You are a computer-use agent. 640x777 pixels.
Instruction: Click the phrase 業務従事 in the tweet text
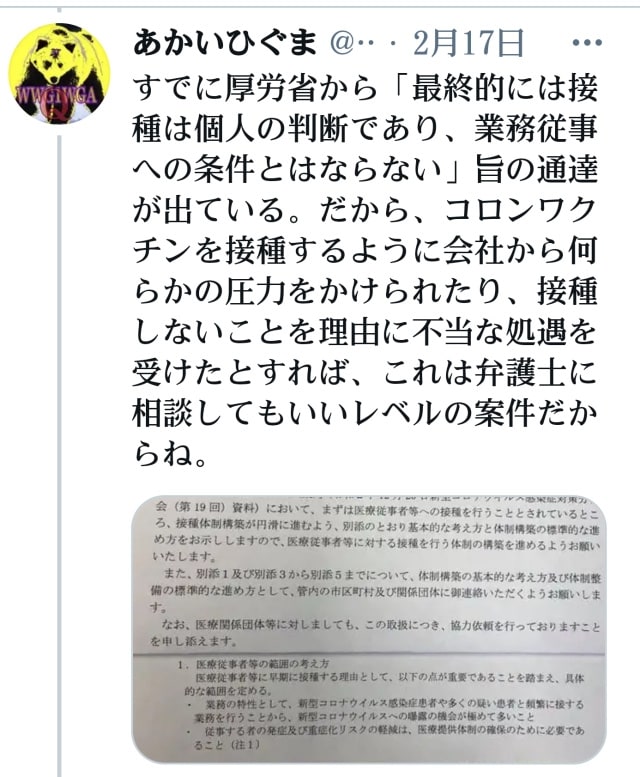(536, 129)
